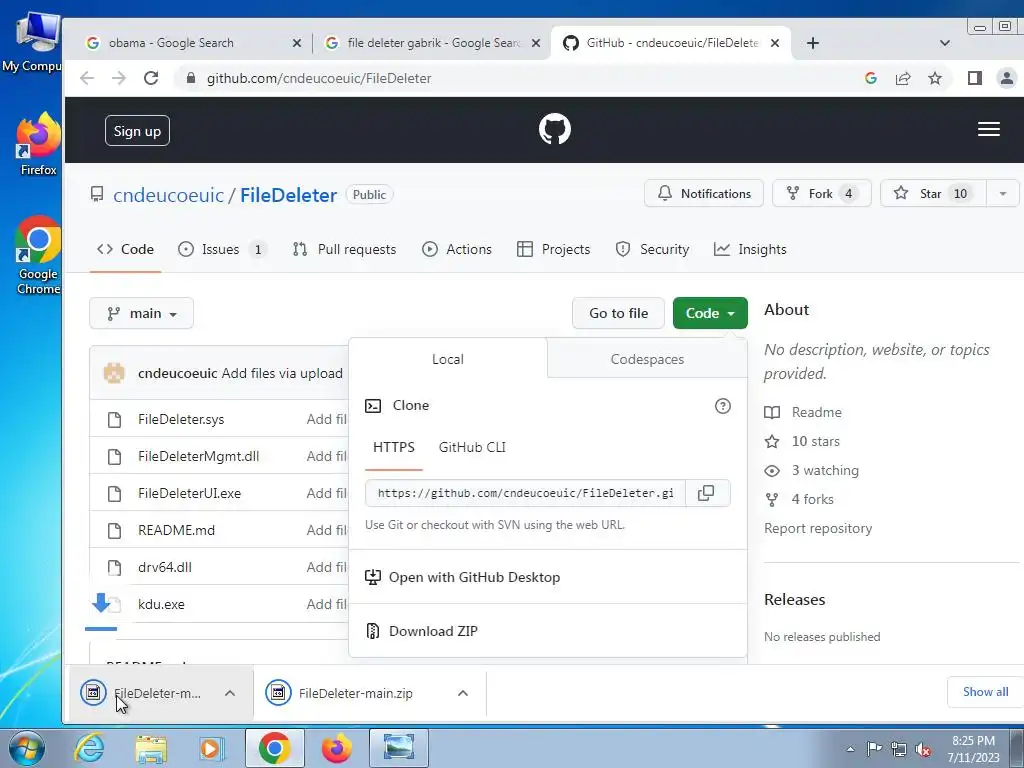Launch Internet Explorer from the taskbar
The height and width of the screenshot is (768, 1024).
coord(89,748)
